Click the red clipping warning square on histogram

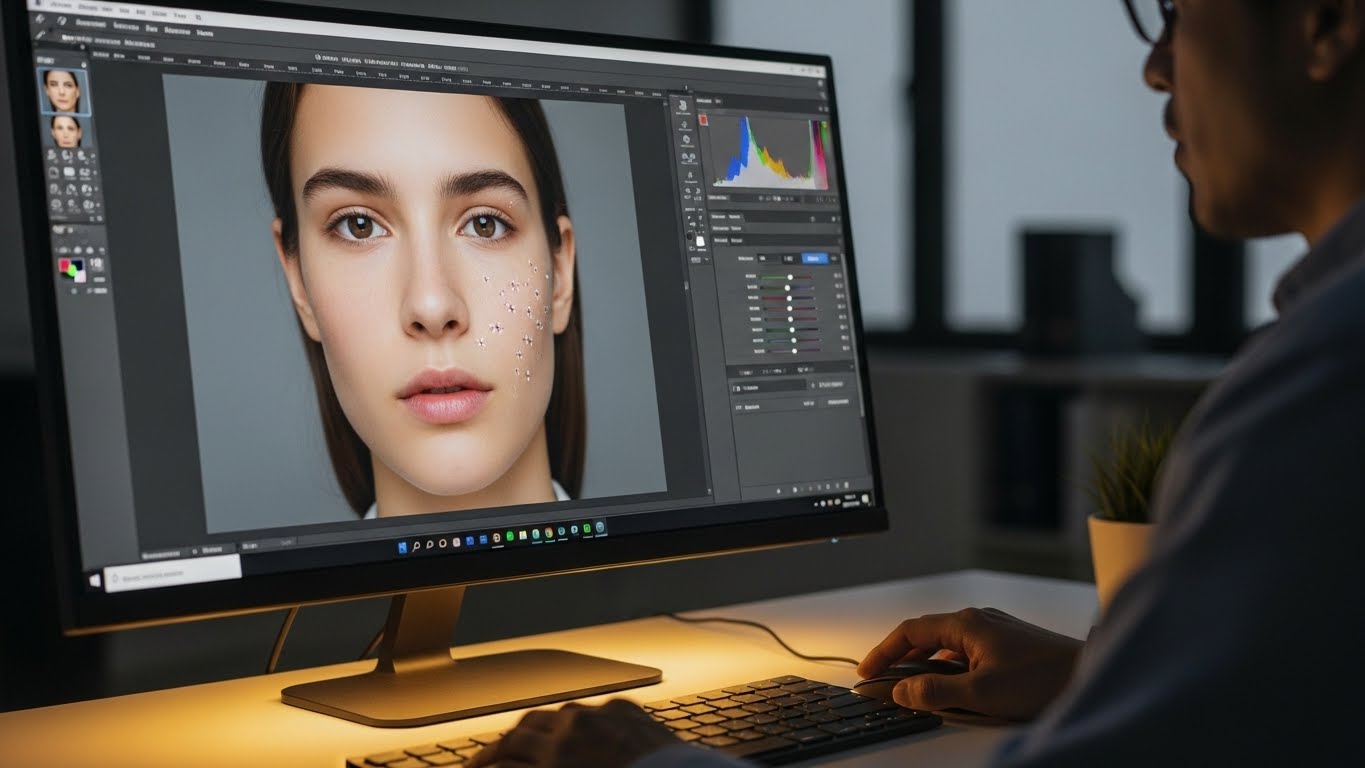point(703,120)
